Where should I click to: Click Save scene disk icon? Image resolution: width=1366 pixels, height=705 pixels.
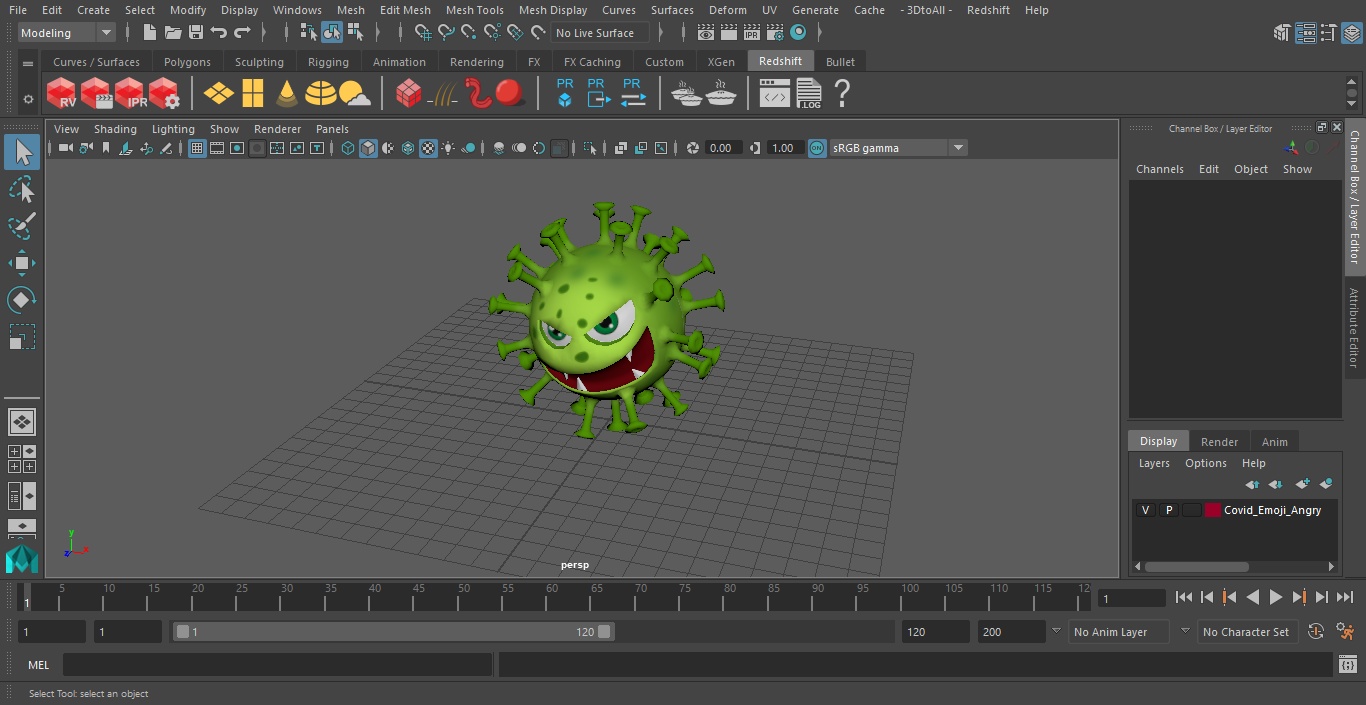tap(196, 33)
